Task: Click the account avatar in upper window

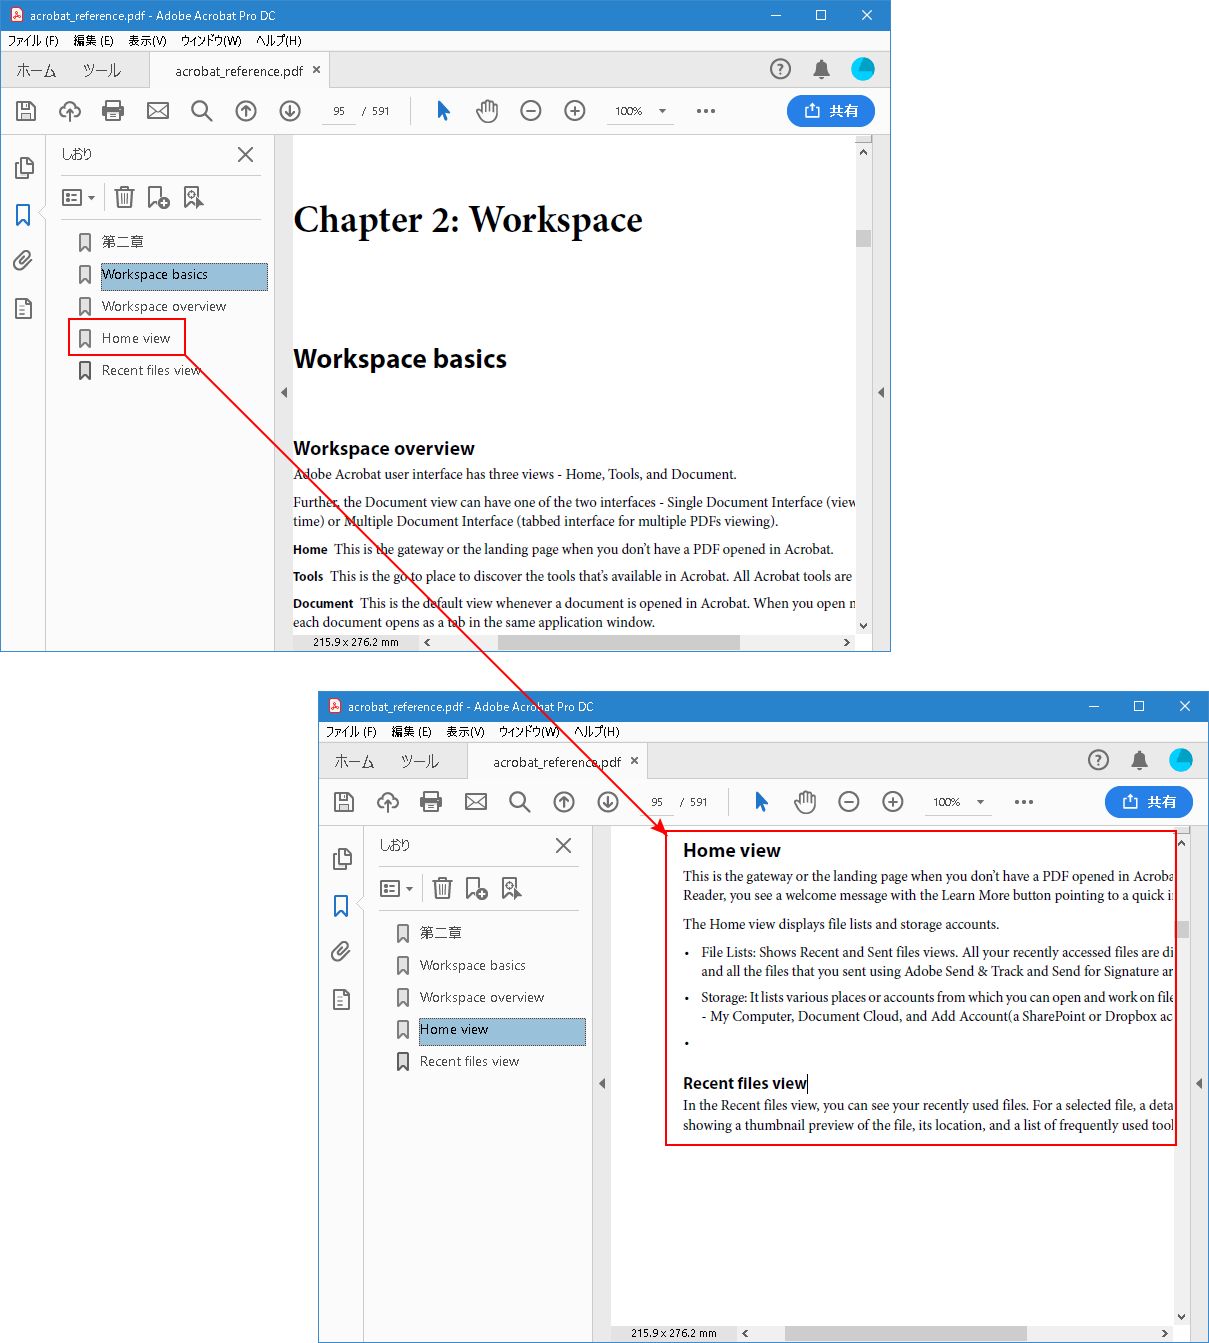Action: (862, 69)
